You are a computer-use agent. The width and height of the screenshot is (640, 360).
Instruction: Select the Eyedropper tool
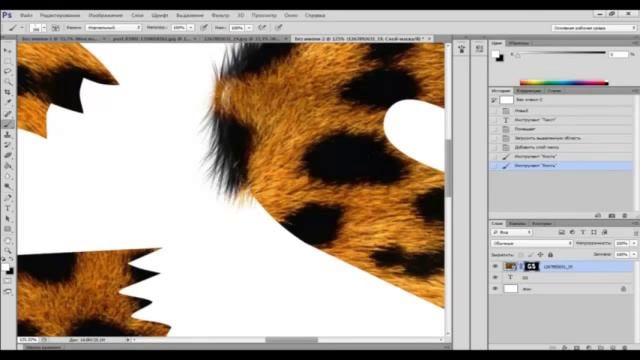point(7,102)
